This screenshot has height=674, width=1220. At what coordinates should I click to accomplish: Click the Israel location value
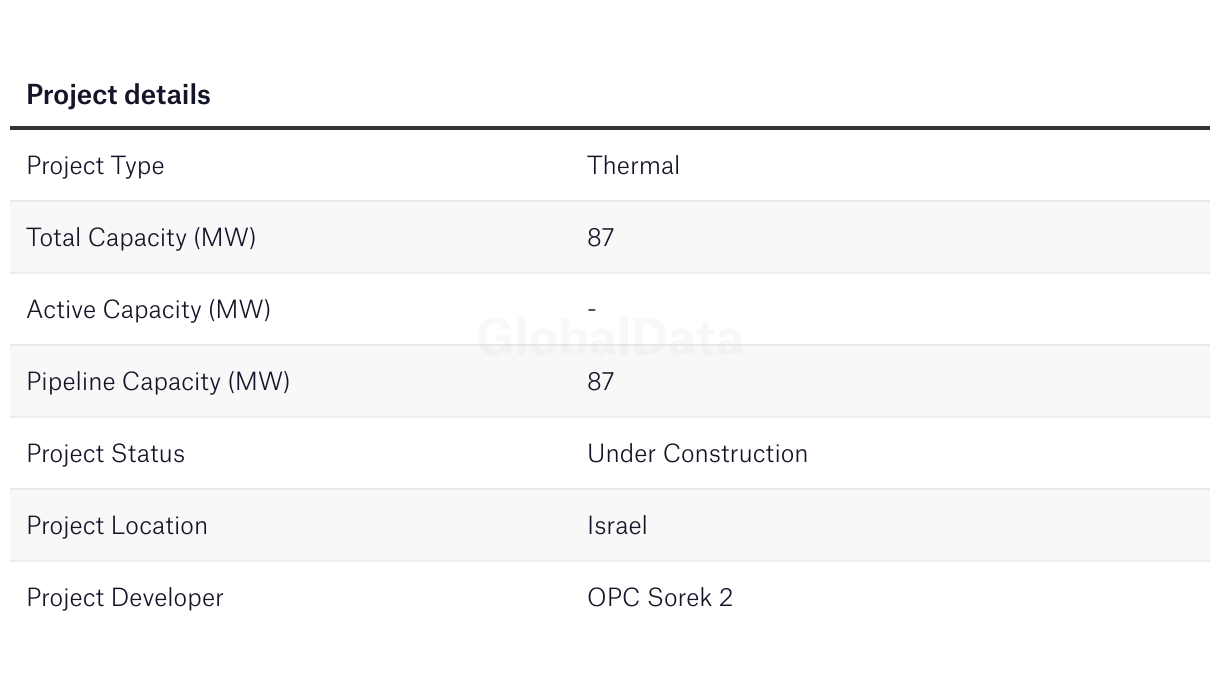tap(617, 526)
